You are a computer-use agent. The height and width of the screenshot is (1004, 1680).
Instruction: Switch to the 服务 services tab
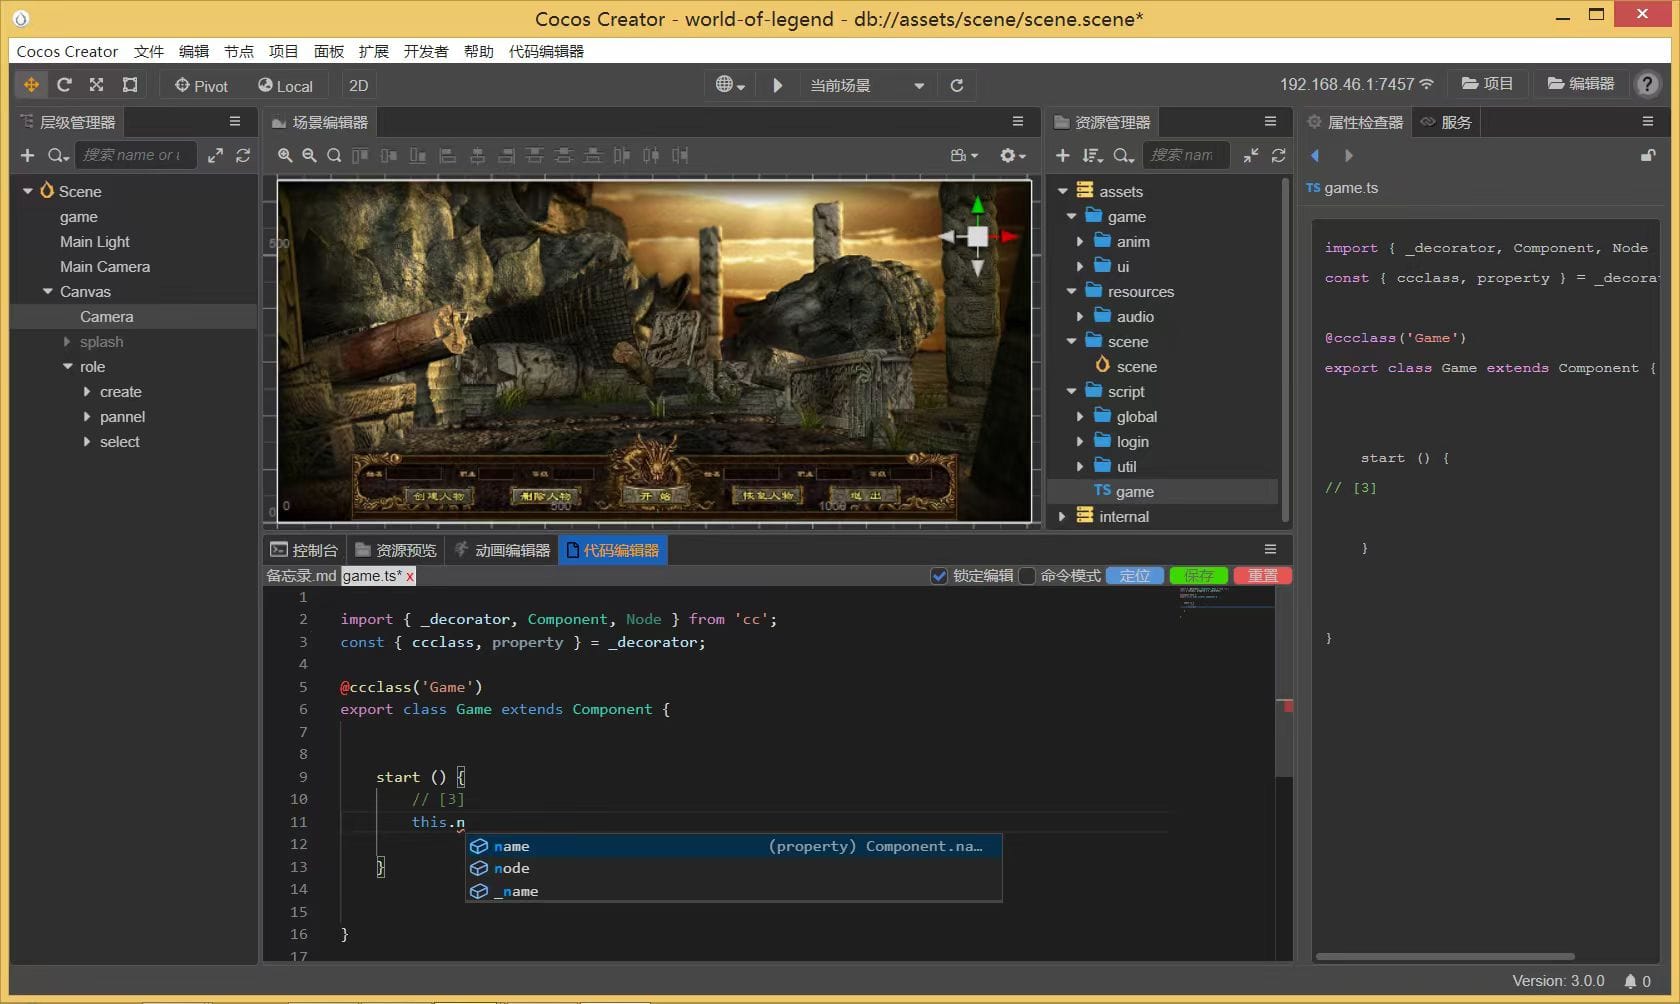pos(1446,122)
